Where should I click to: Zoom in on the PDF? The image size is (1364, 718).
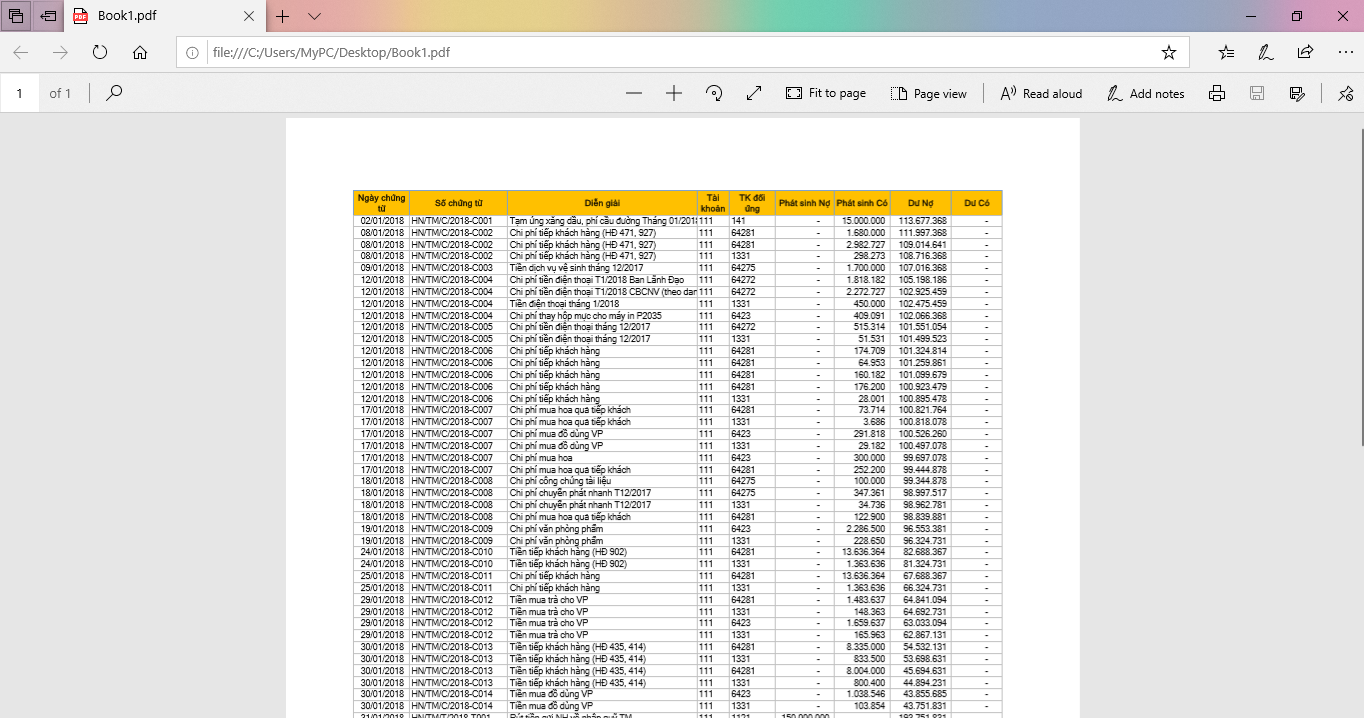(674, 93)
